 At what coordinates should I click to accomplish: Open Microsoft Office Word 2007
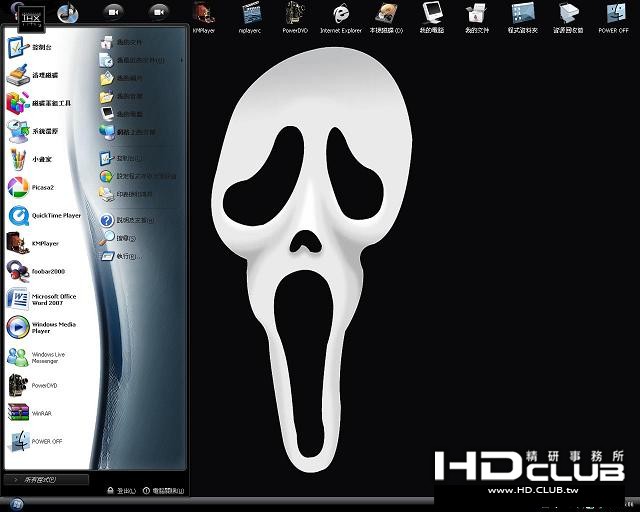tap(41, 299)
